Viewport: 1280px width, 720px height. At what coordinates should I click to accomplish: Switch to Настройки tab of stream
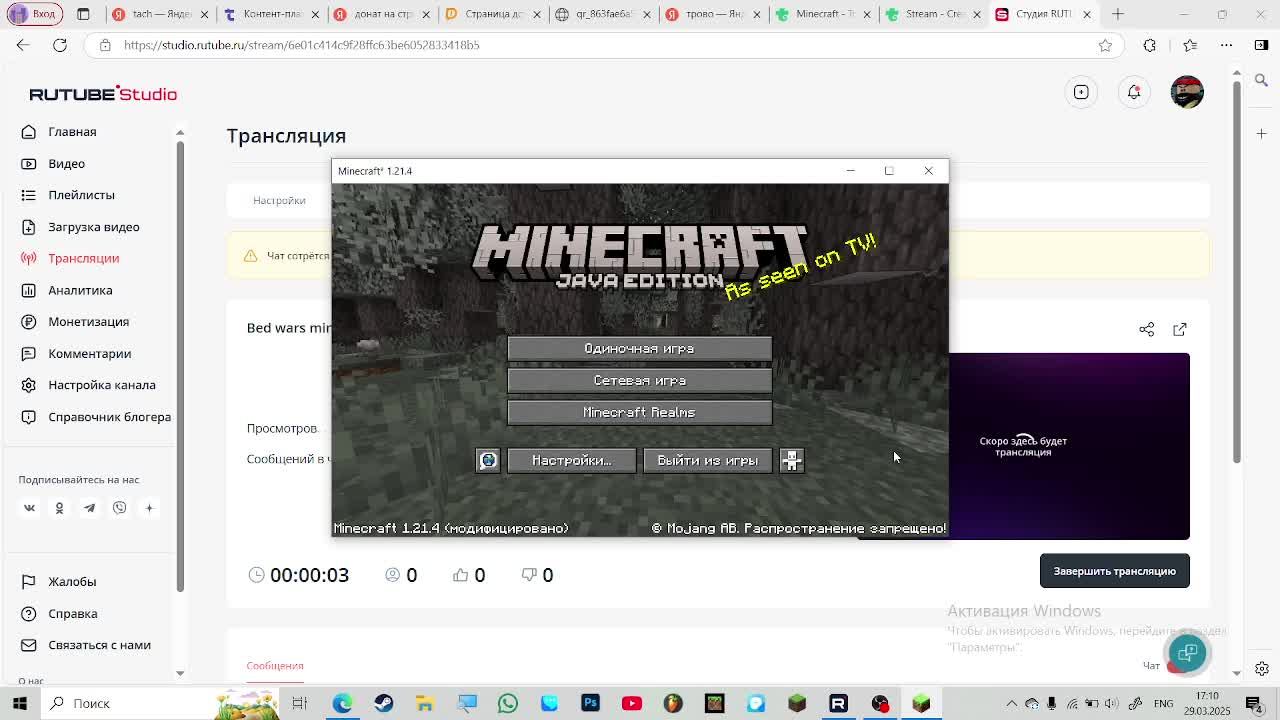pyautogui.click(x=279, y=201)
